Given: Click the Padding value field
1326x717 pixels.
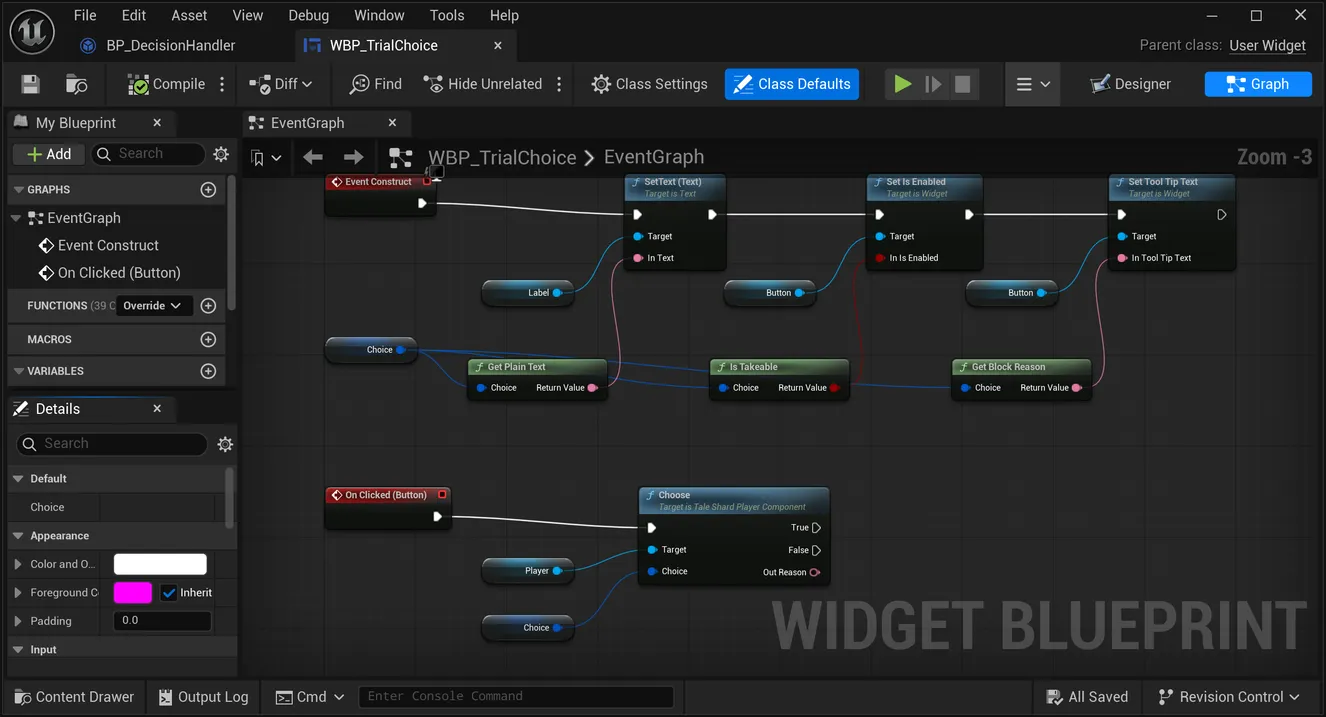Looking at the screenshot, I should pos(162,621).
